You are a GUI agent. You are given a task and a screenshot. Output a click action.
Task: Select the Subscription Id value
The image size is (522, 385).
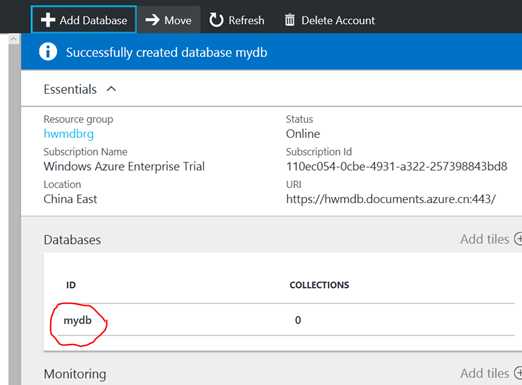[x=397, y=166]
